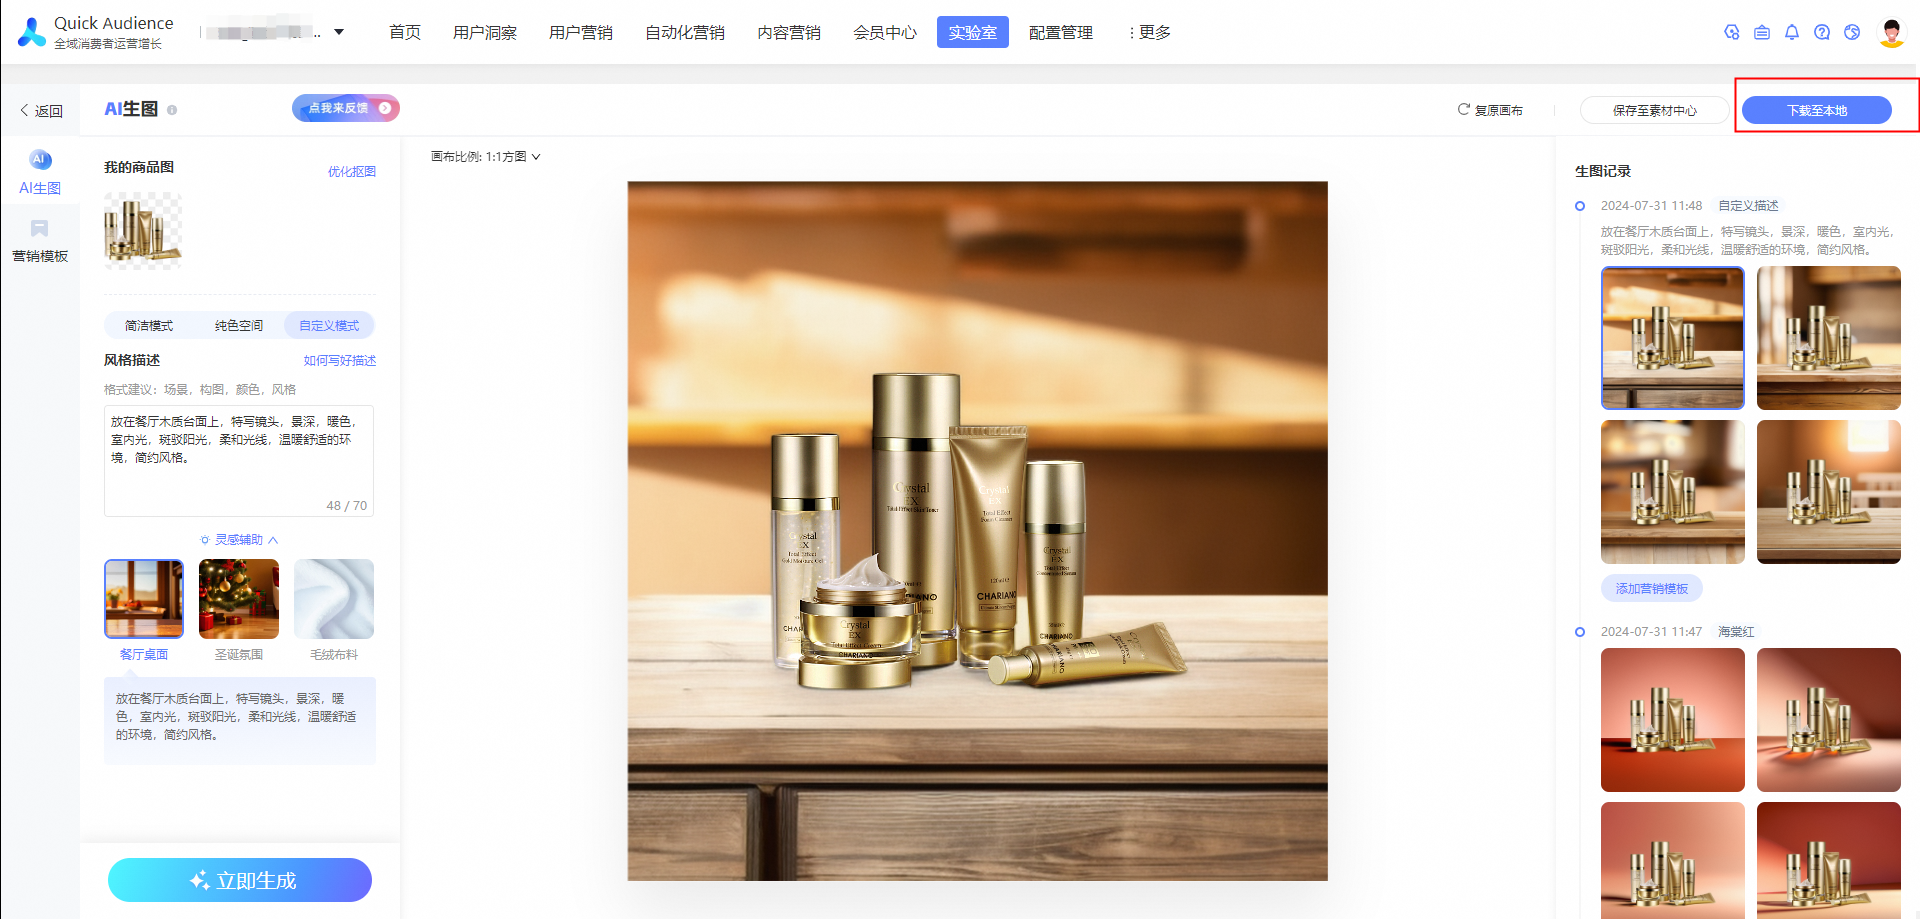Click the 海棠红 record tag

tap(1736, 632)
